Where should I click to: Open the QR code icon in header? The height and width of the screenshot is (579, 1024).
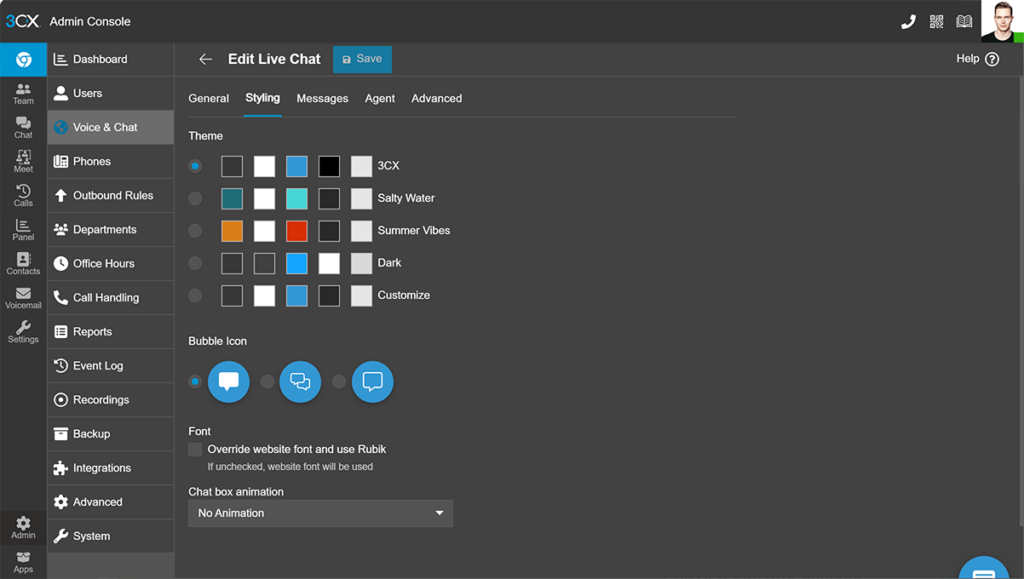point(937,22)
